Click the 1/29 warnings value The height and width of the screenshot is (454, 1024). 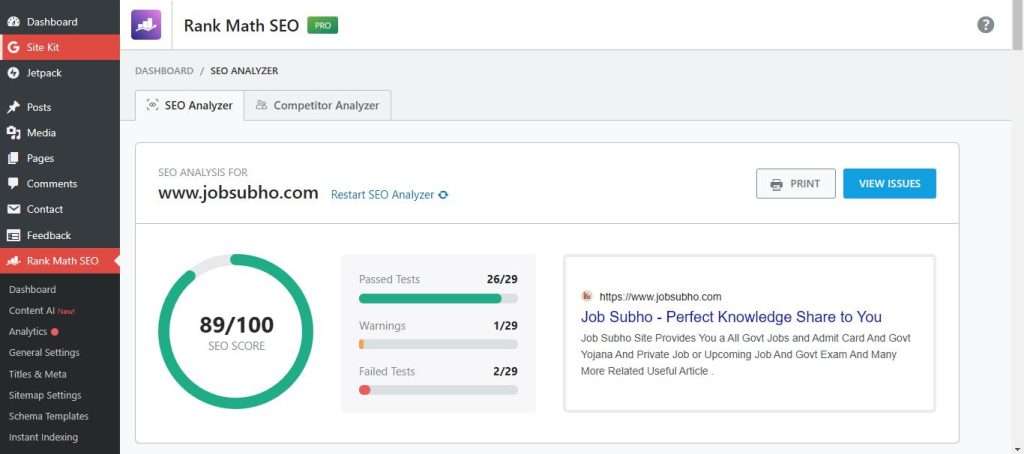(x=505, y=325)
